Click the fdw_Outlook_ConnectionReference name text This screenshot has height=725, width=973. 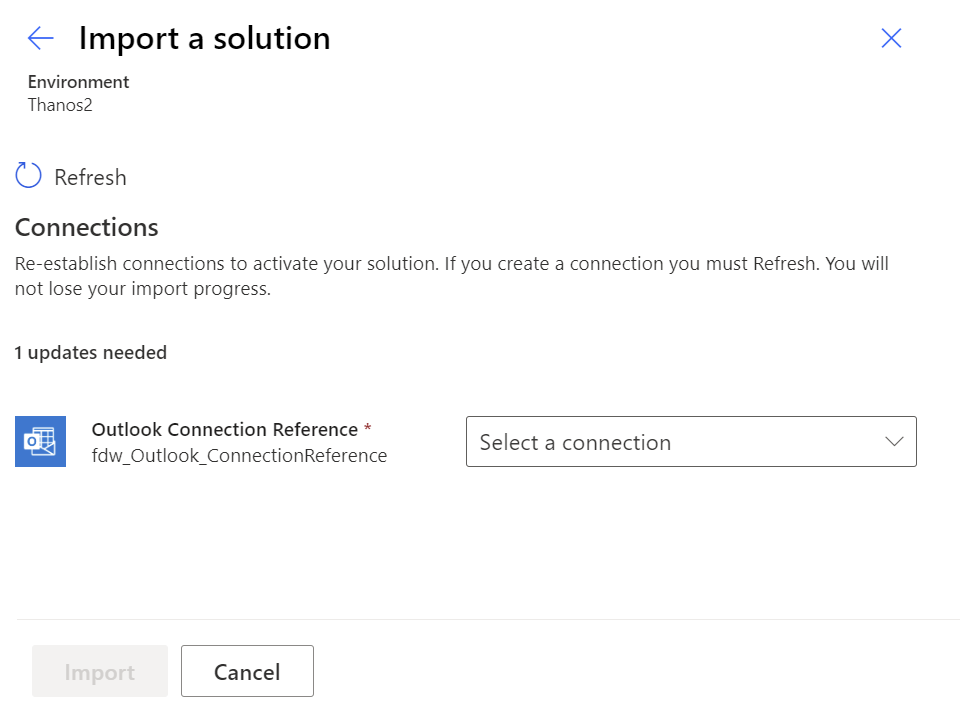pyautogui.click(x=239, y=456)
